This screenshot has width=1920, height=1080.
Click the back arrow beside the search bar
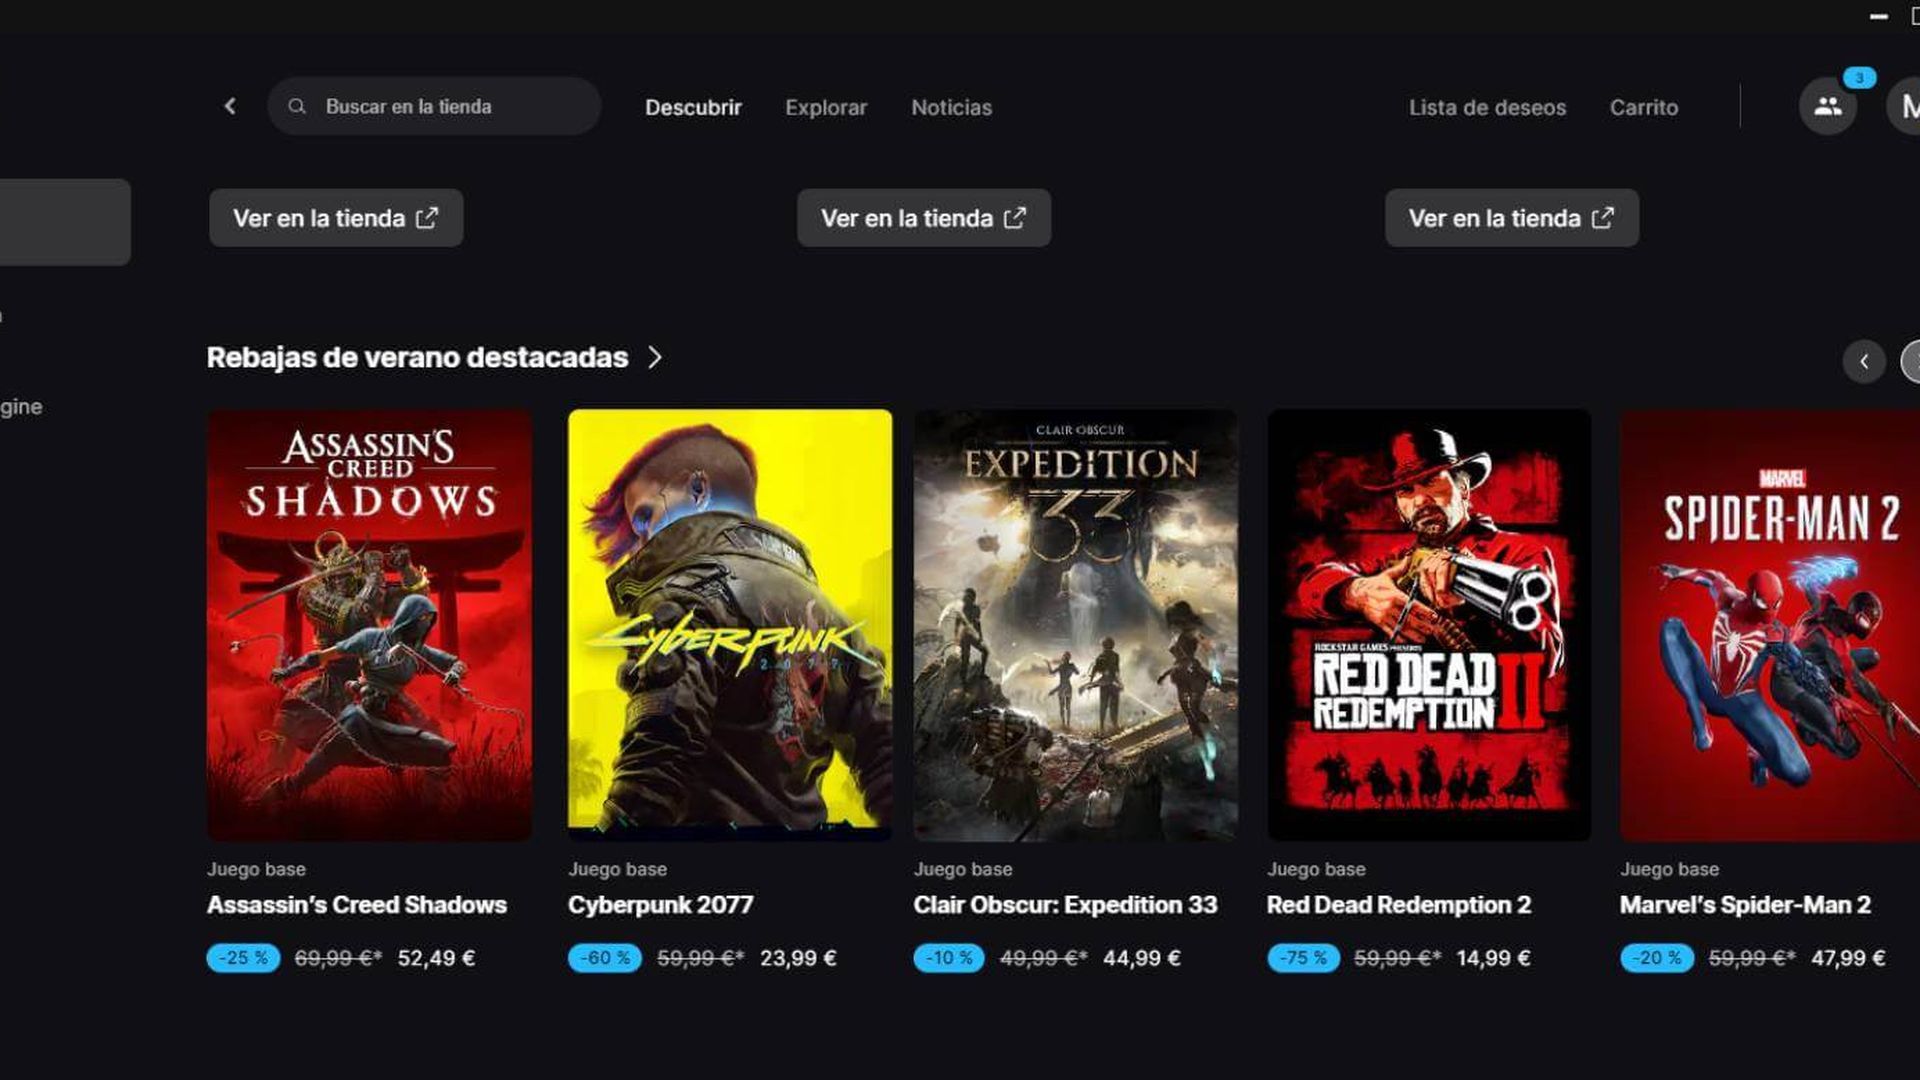tap(230, 106)
